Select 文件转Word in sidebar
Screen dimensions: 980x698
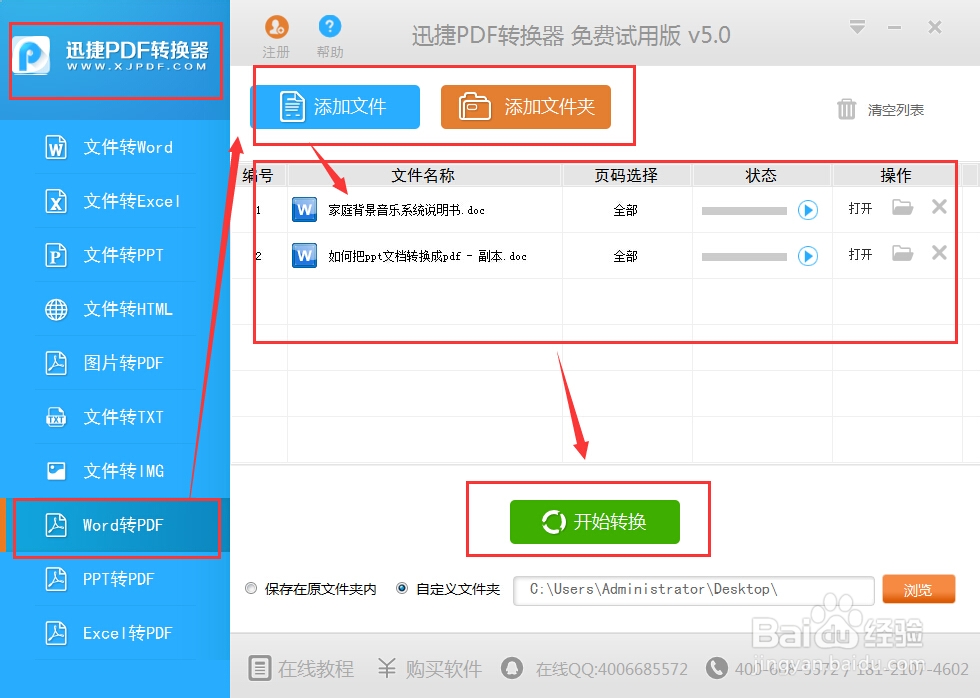coord(115,147)
